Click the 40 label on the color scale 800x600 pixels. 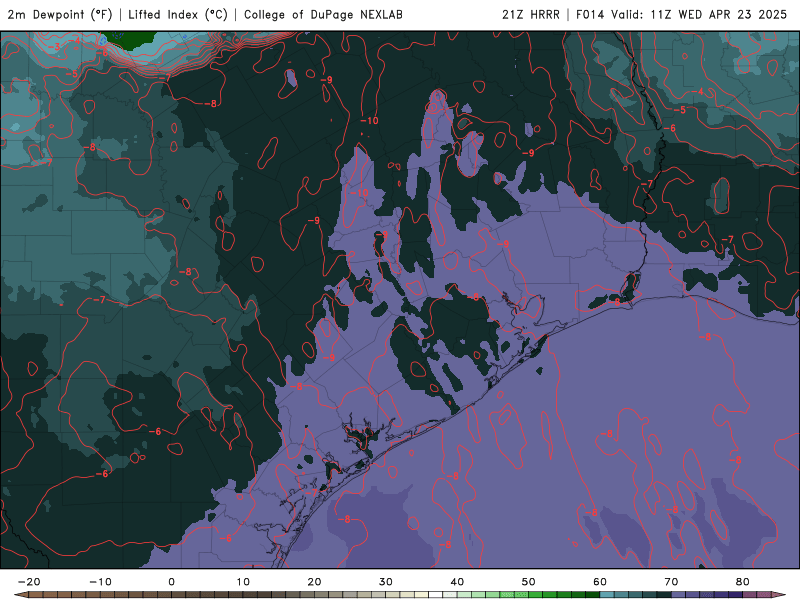[457, 582]
